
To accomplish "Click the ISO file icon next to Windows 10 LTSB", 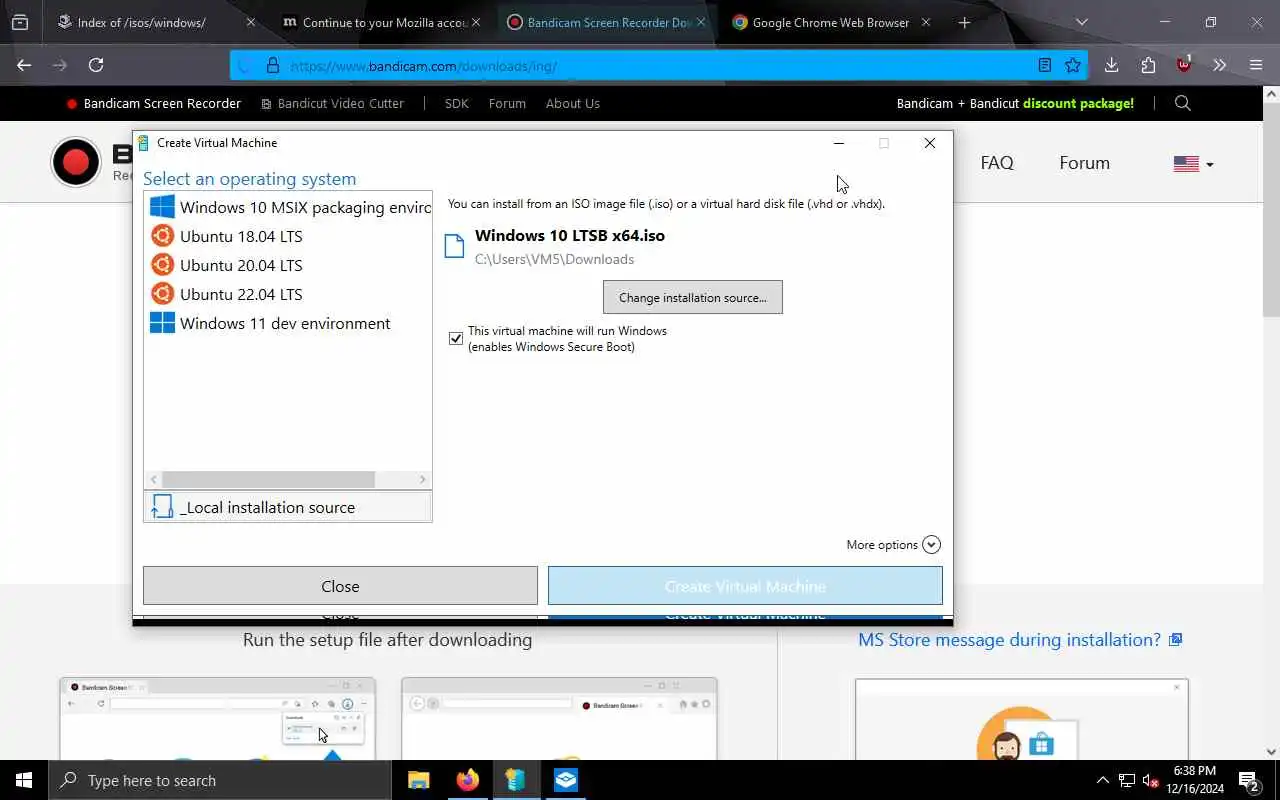I will point(455,246).
